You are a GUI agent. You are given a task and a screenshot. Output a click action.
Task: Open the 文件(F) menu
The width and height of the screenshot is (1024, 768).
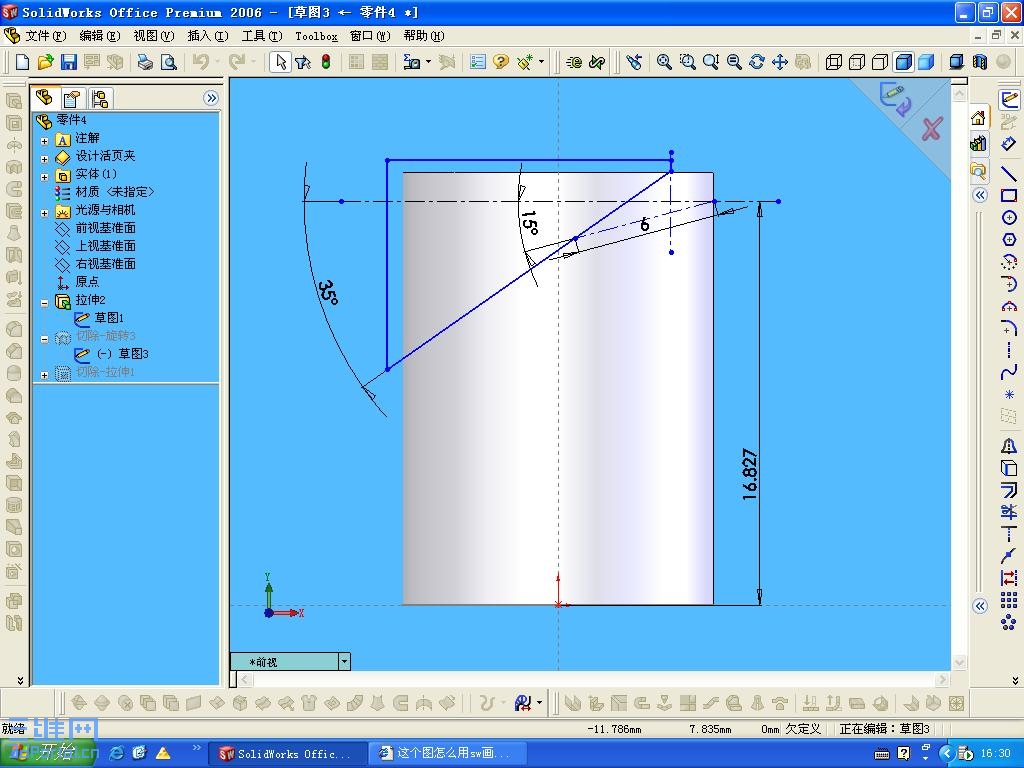pos(45,36)
